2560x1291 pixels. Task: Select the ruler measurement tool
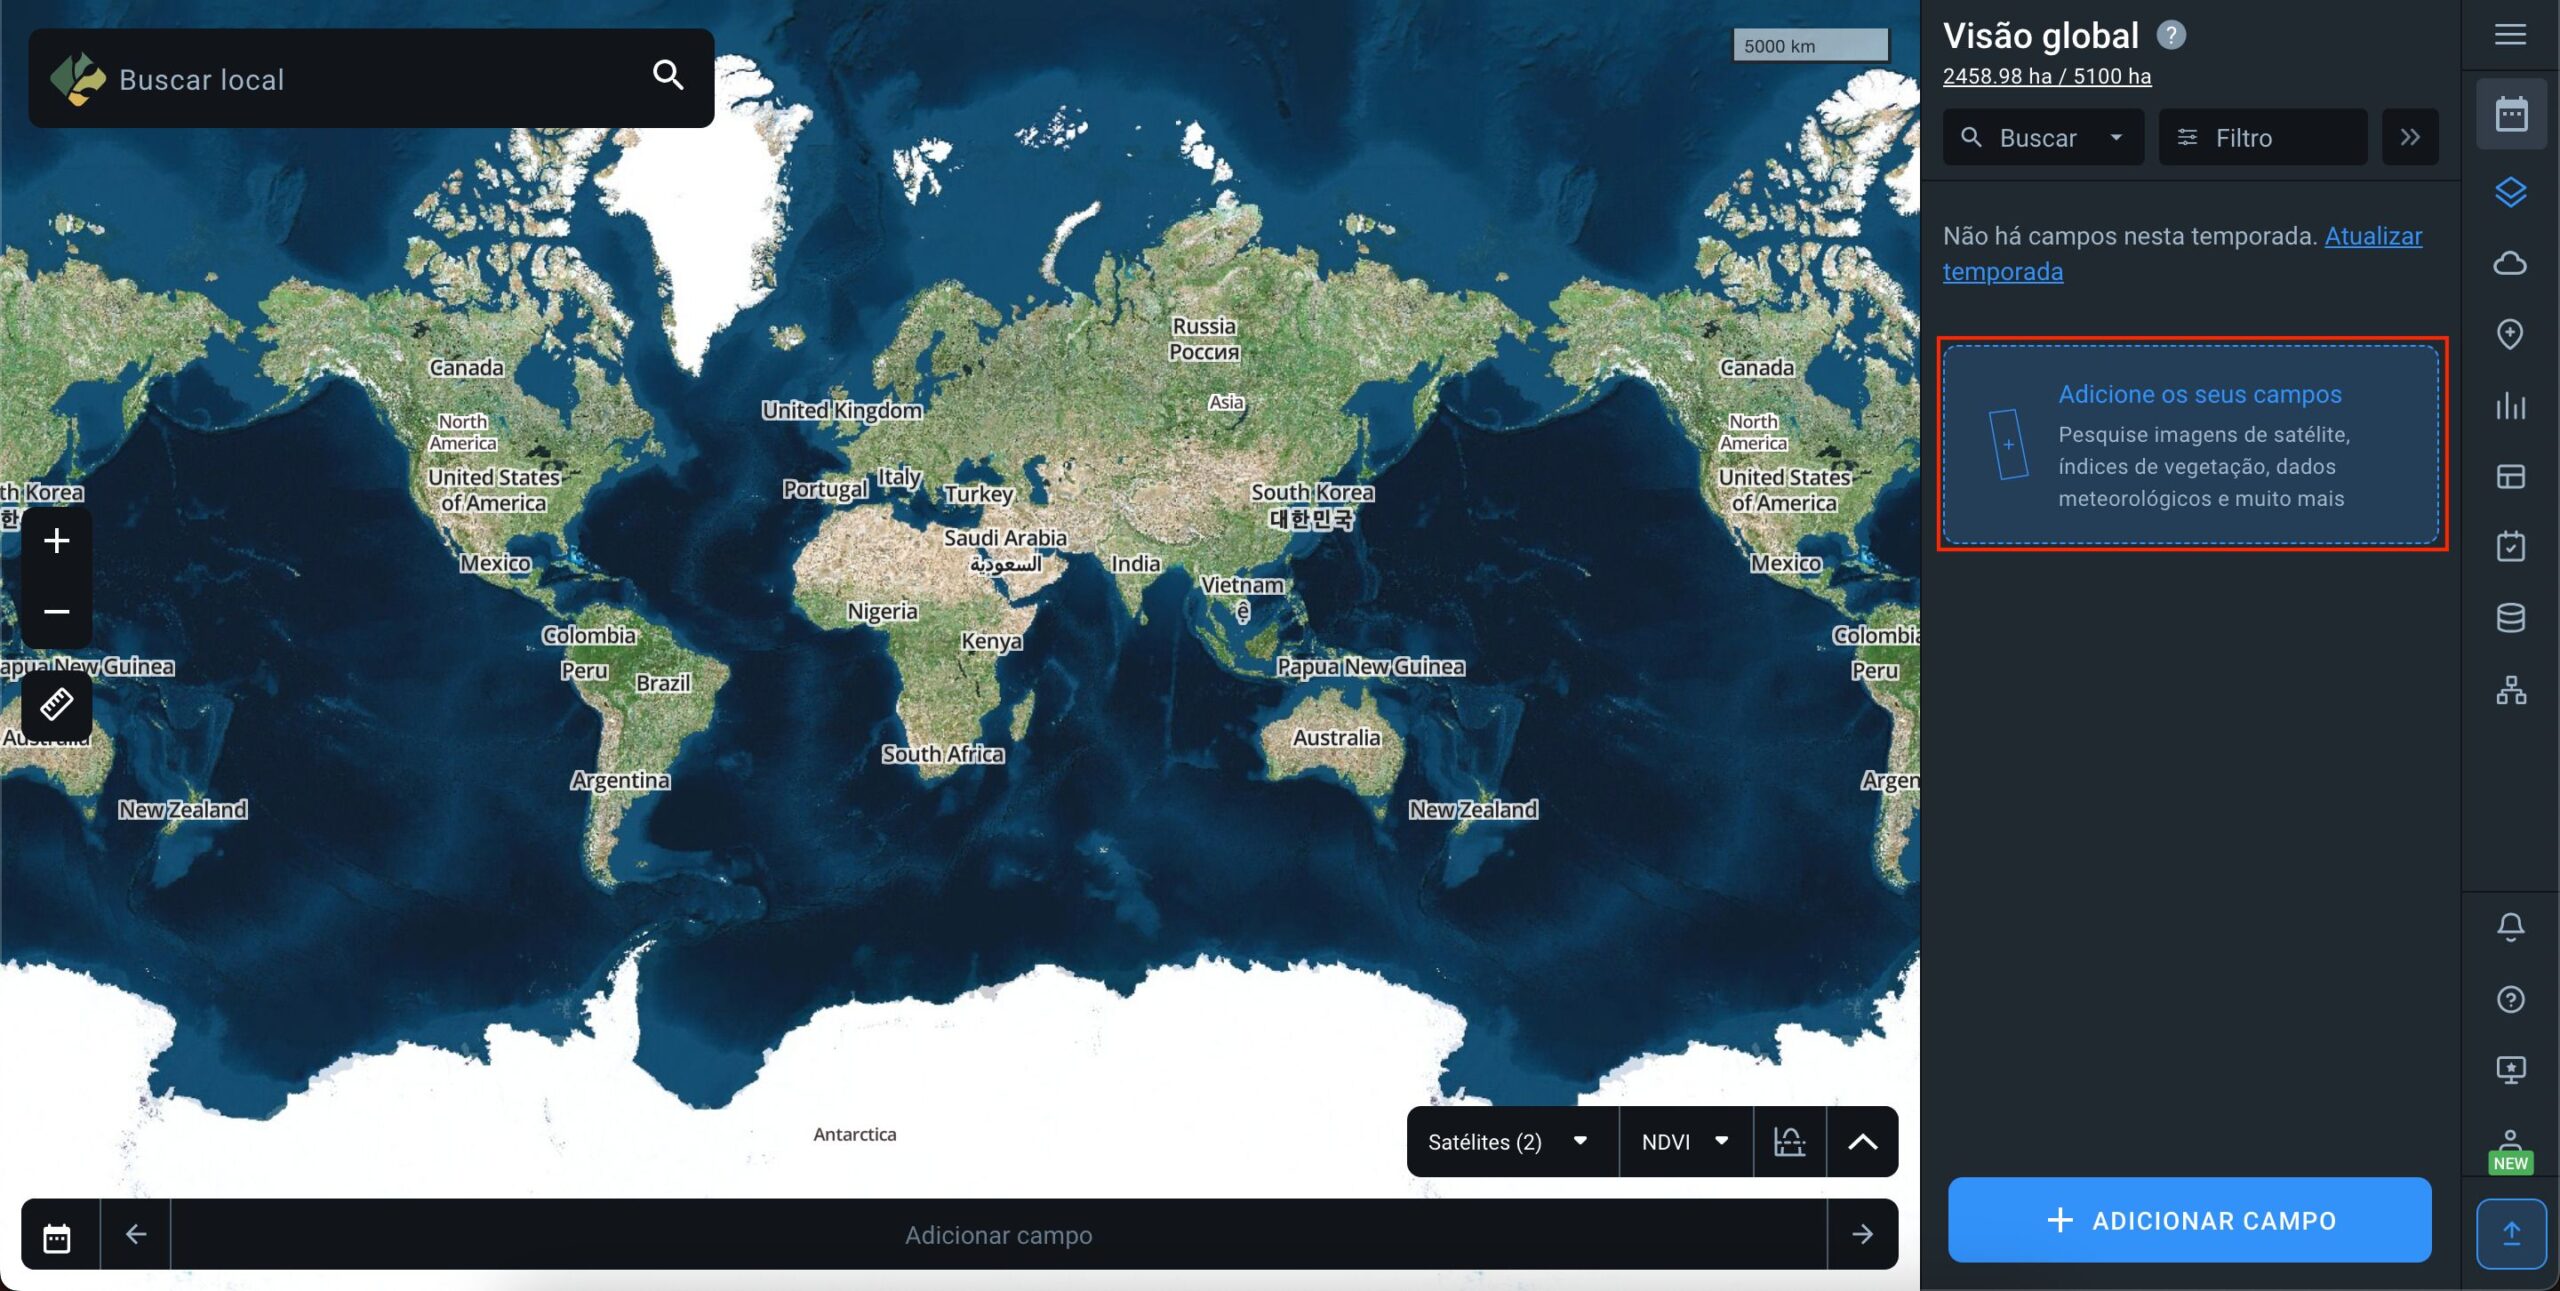pos(56,704)
